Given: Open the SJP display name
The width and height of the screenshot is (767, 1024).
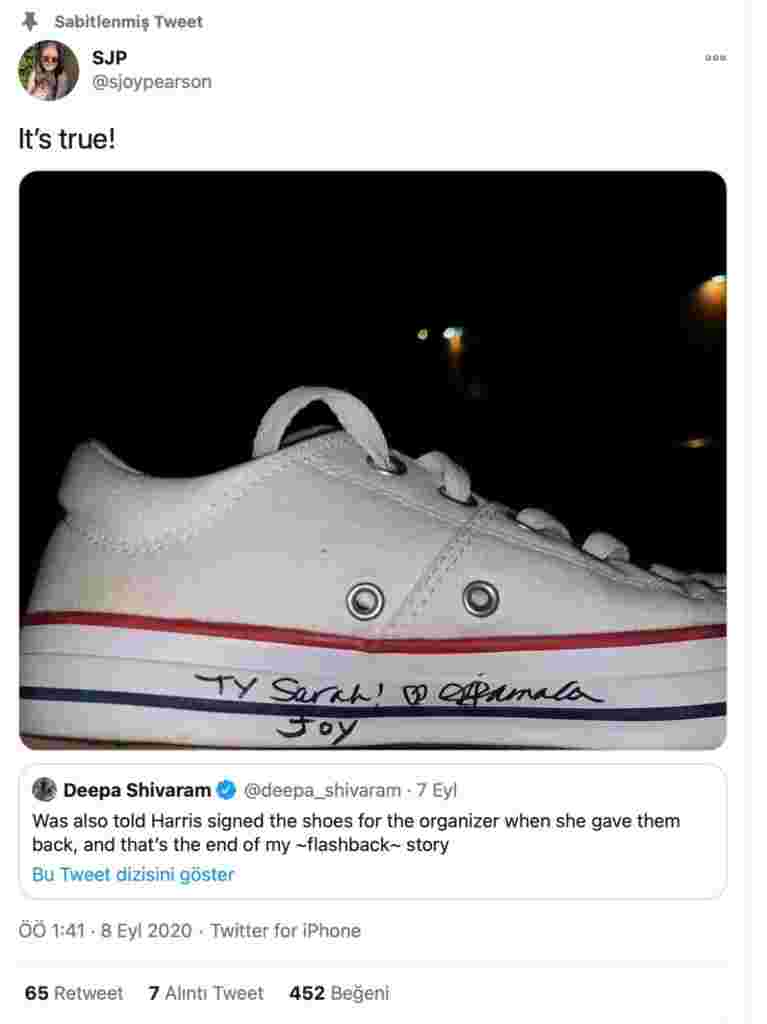Looking at the screenshot, I should (109, 57).
